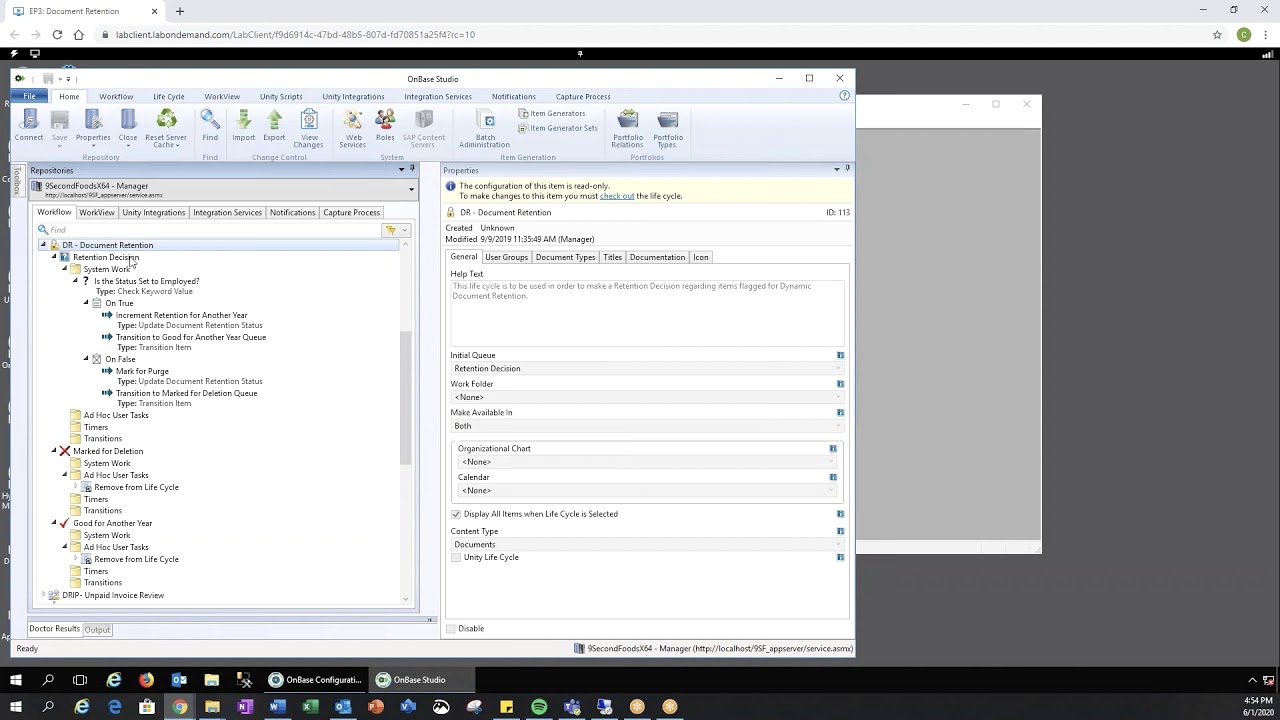Viewport: 1280px width, 720px height.
Task: Collapse the DR - Document Retention node
Action: 43,245
